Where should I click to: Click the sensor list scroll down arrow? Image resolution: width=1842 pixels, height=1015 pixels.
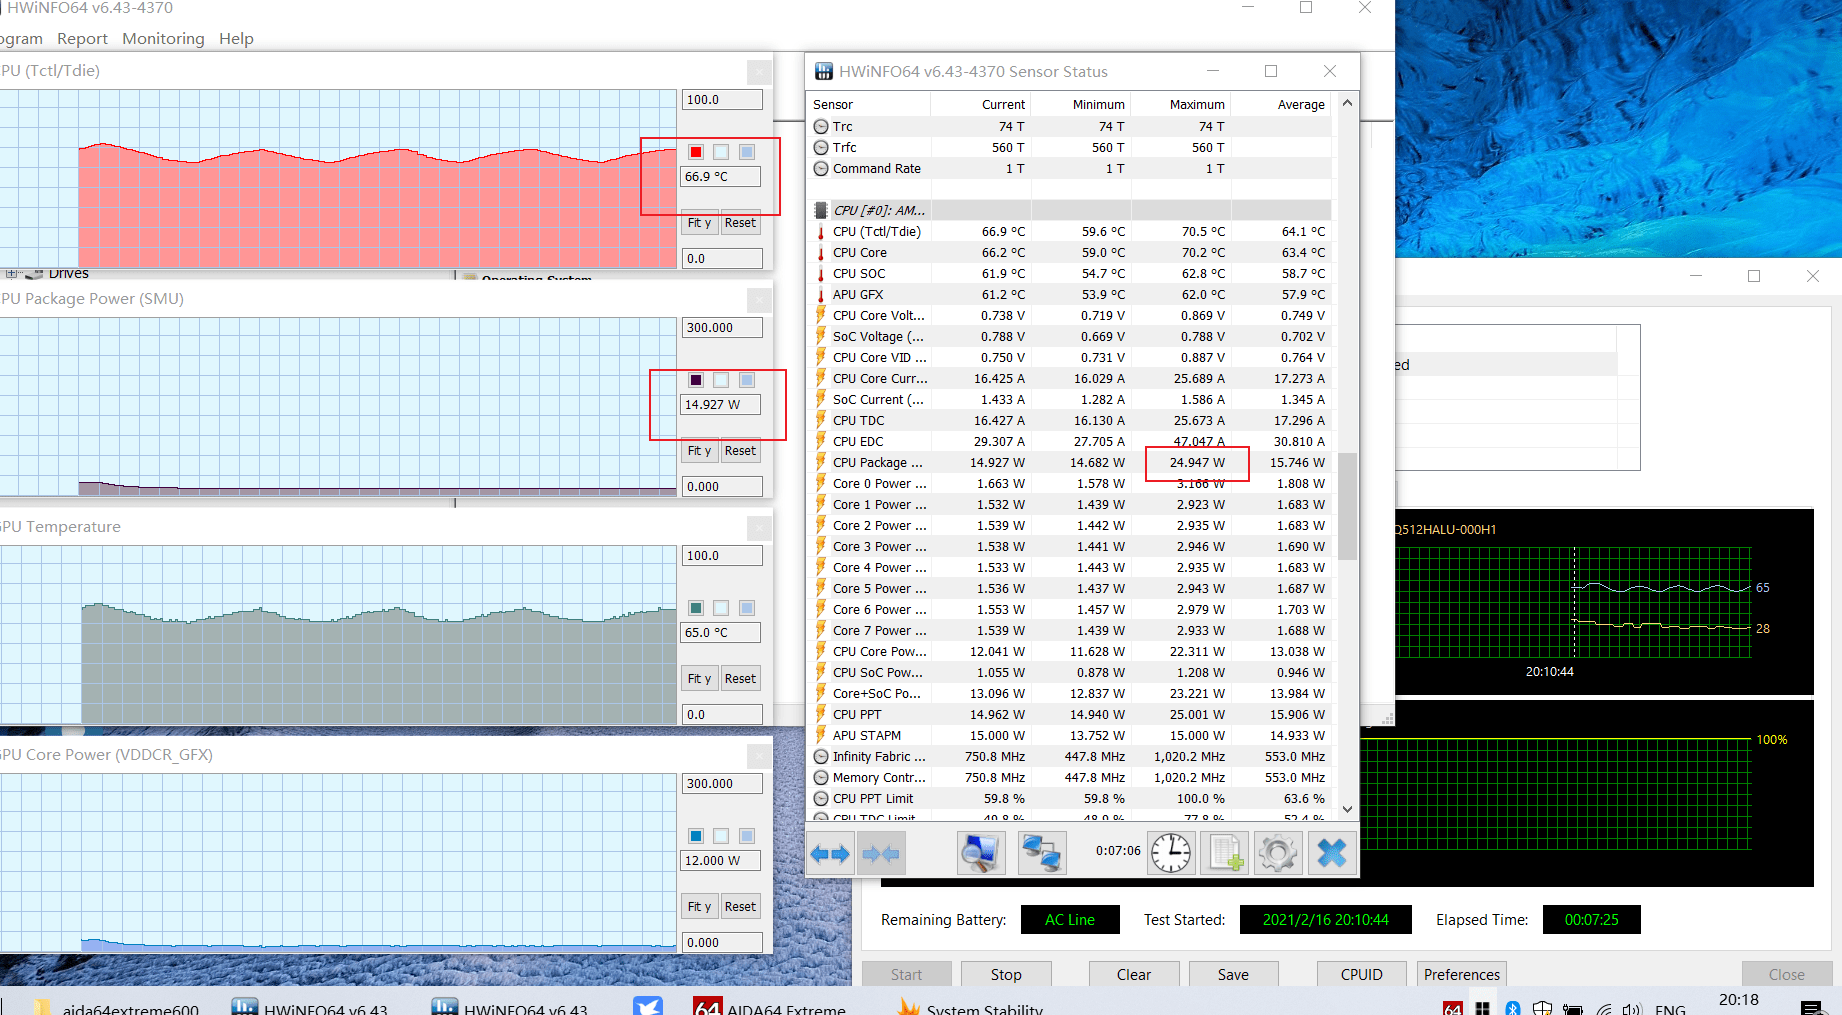1347,809
